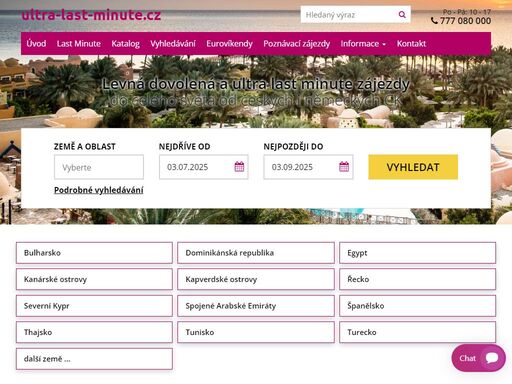Pick the Tunisko destination
The width and height of the screenshot is (512, 384).
256,332
